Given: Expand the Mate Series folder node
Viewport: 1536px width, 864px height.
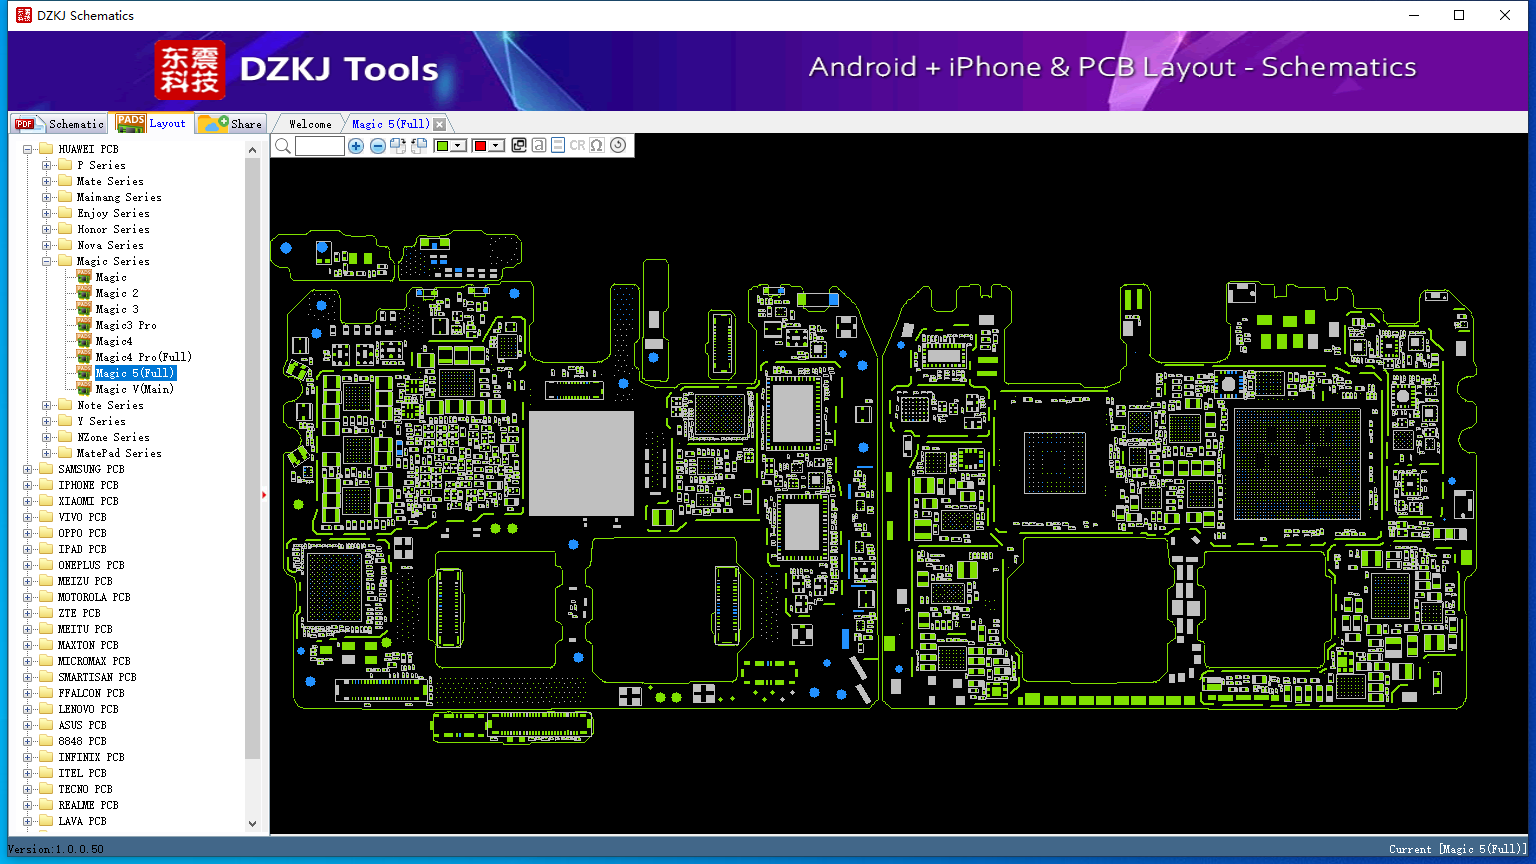Looking at the screenshot, I should (x=47, y=181).
